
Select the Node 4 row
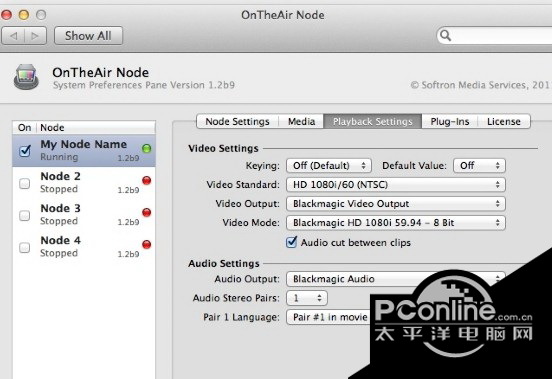[84, 247]
